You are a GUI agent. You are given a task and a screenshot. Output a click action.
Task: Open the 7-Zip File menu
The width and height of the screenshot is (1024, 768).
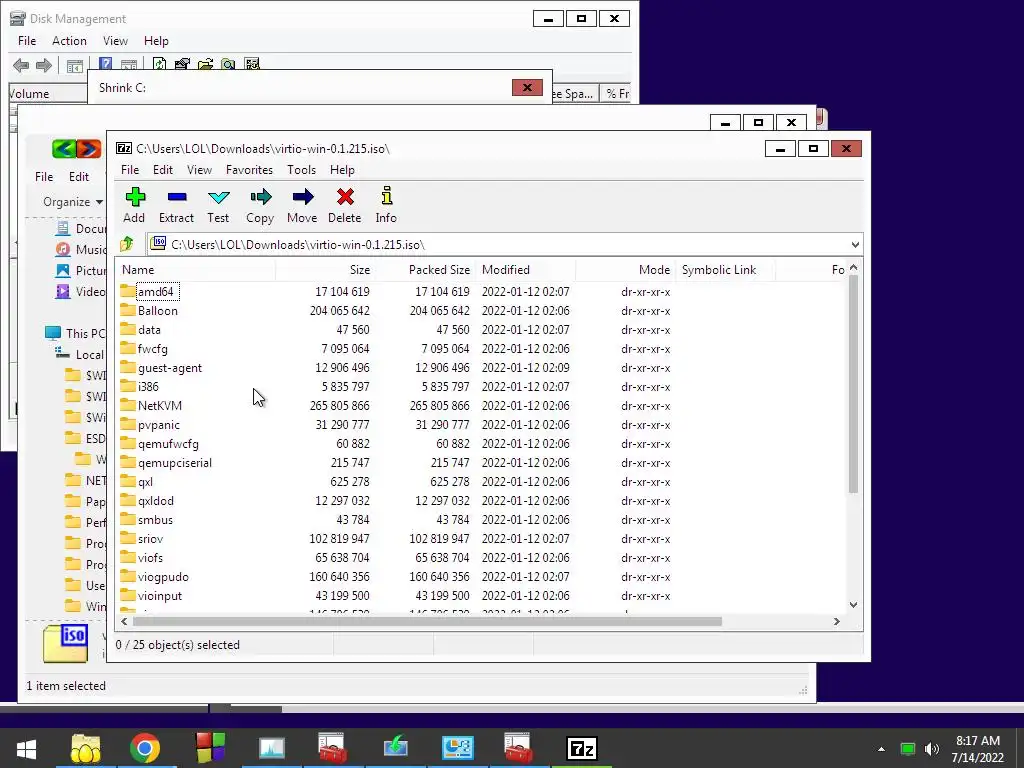130,170
